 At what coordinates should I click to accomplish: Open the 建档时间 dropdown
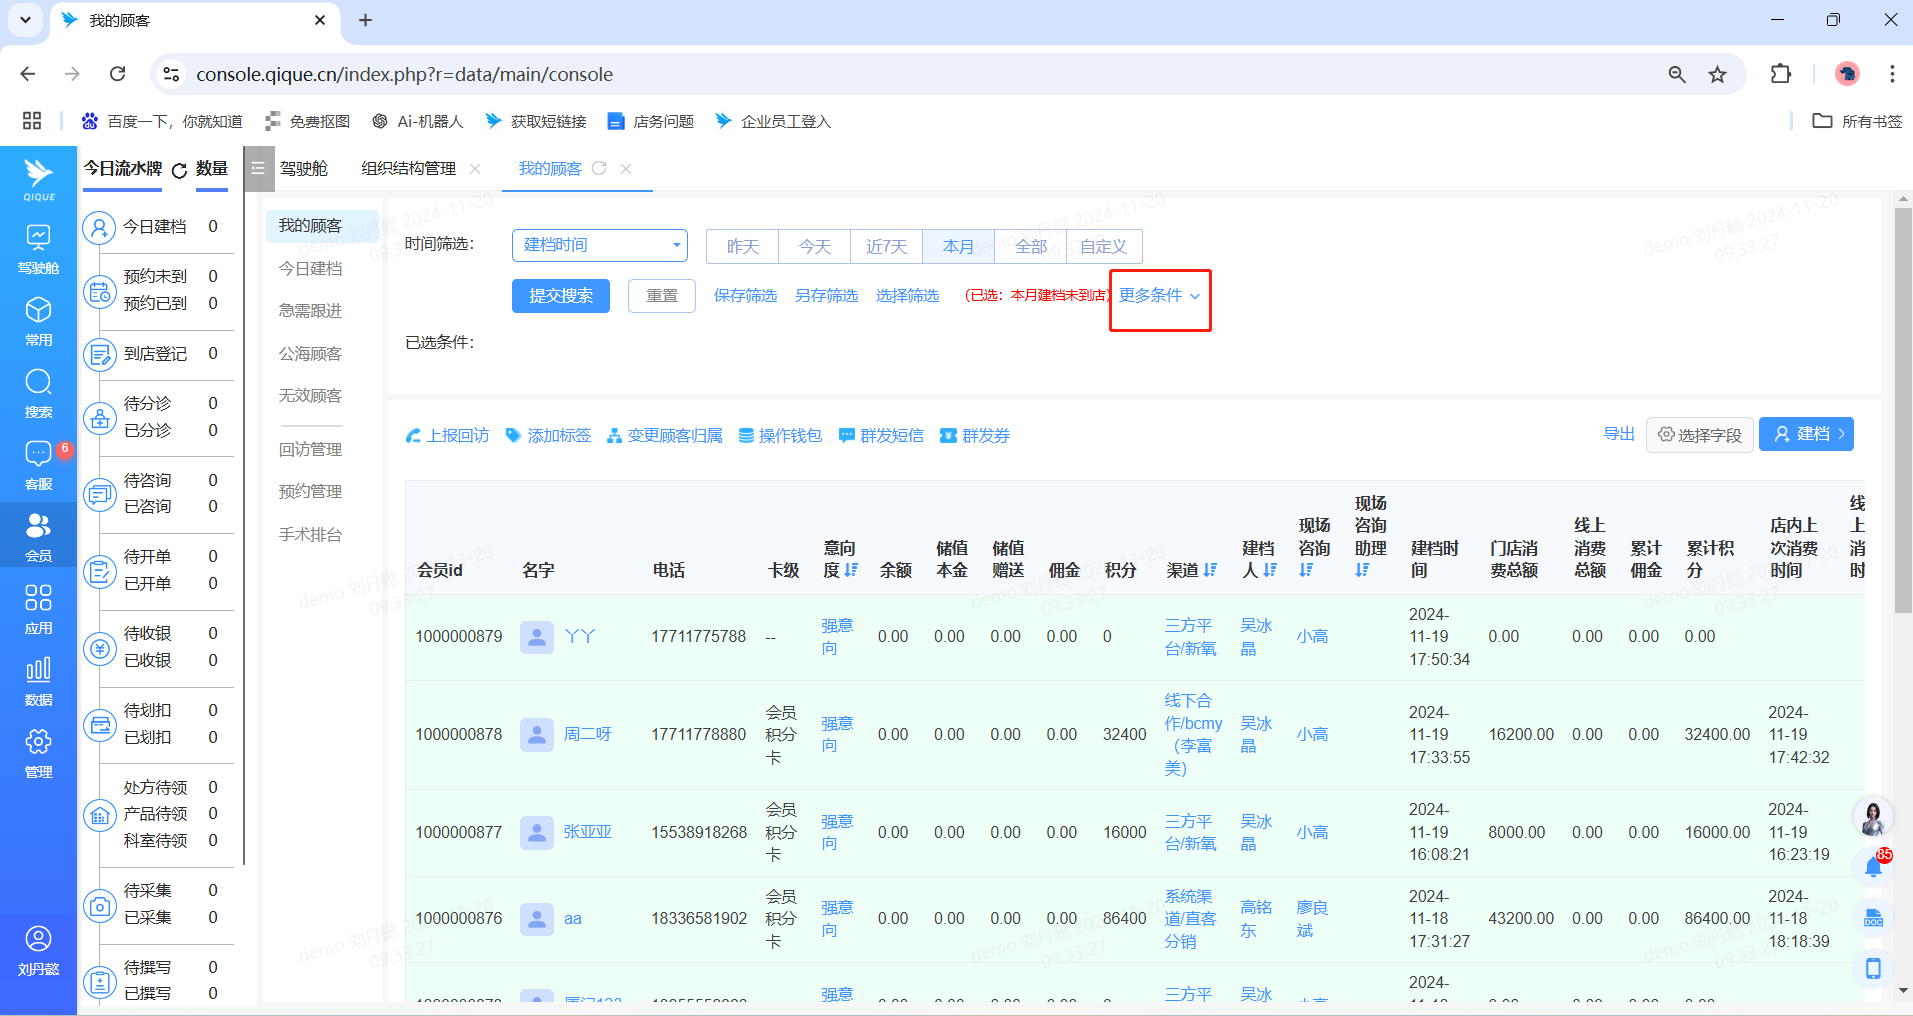pyautogui.click(x=599, y=245)
